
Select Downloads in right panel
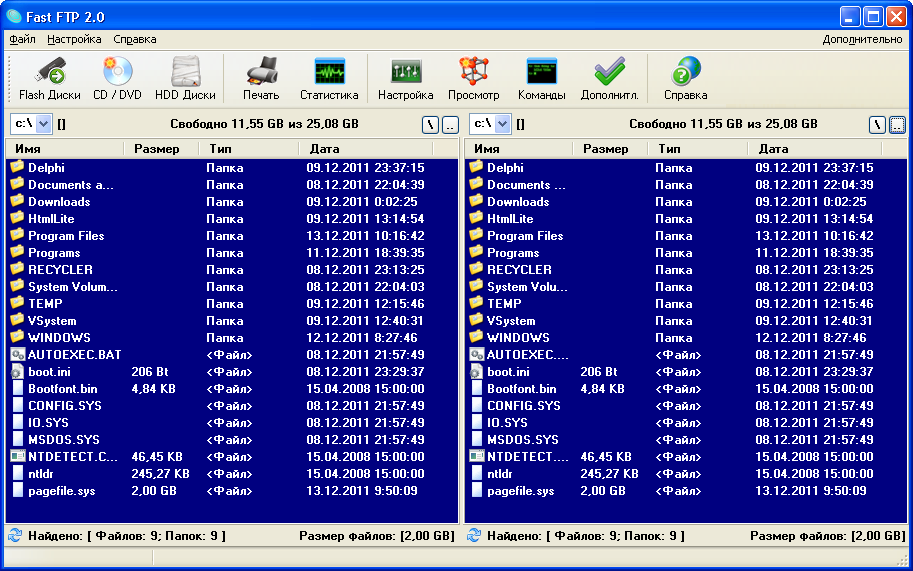coord(518,202)
